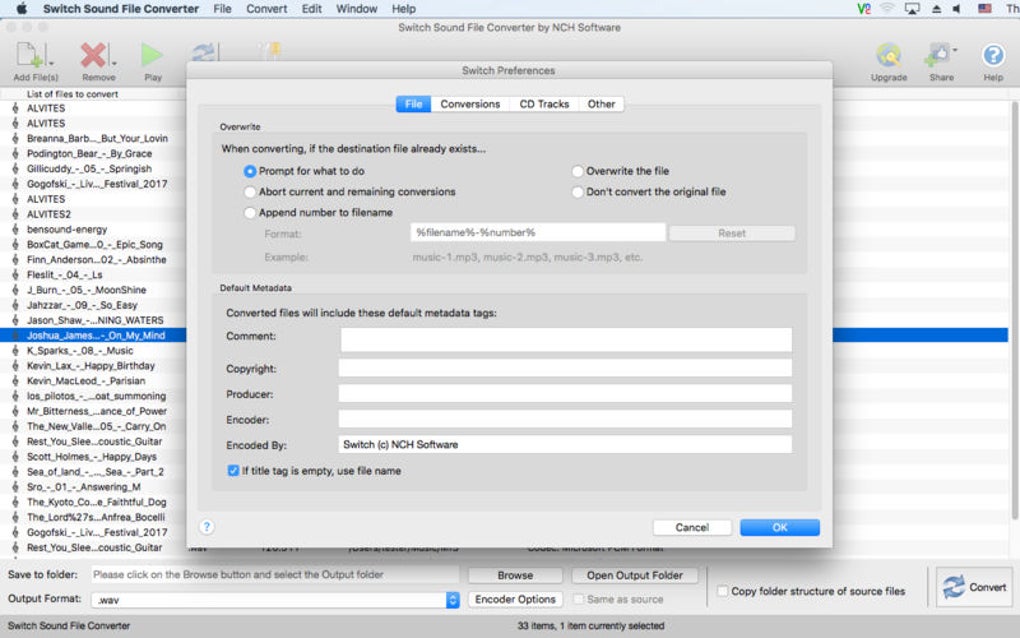Click the US flag input source icon
Viewport: 1020px width, 638px height.
tap(985, 8)
